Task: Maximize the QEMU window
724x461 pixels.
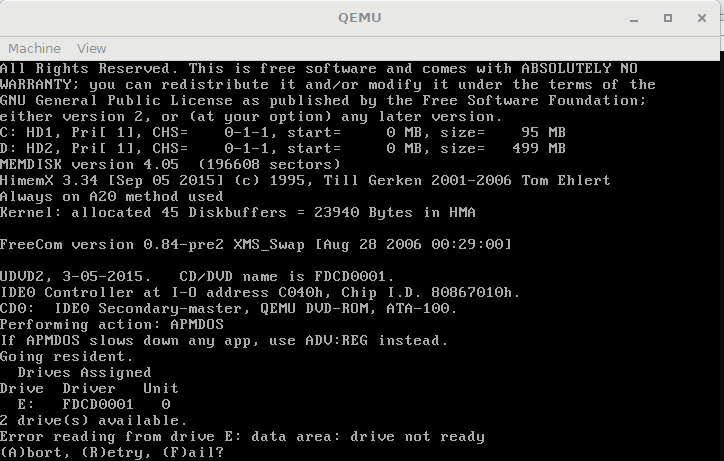Action: click(x=668, y=18)
